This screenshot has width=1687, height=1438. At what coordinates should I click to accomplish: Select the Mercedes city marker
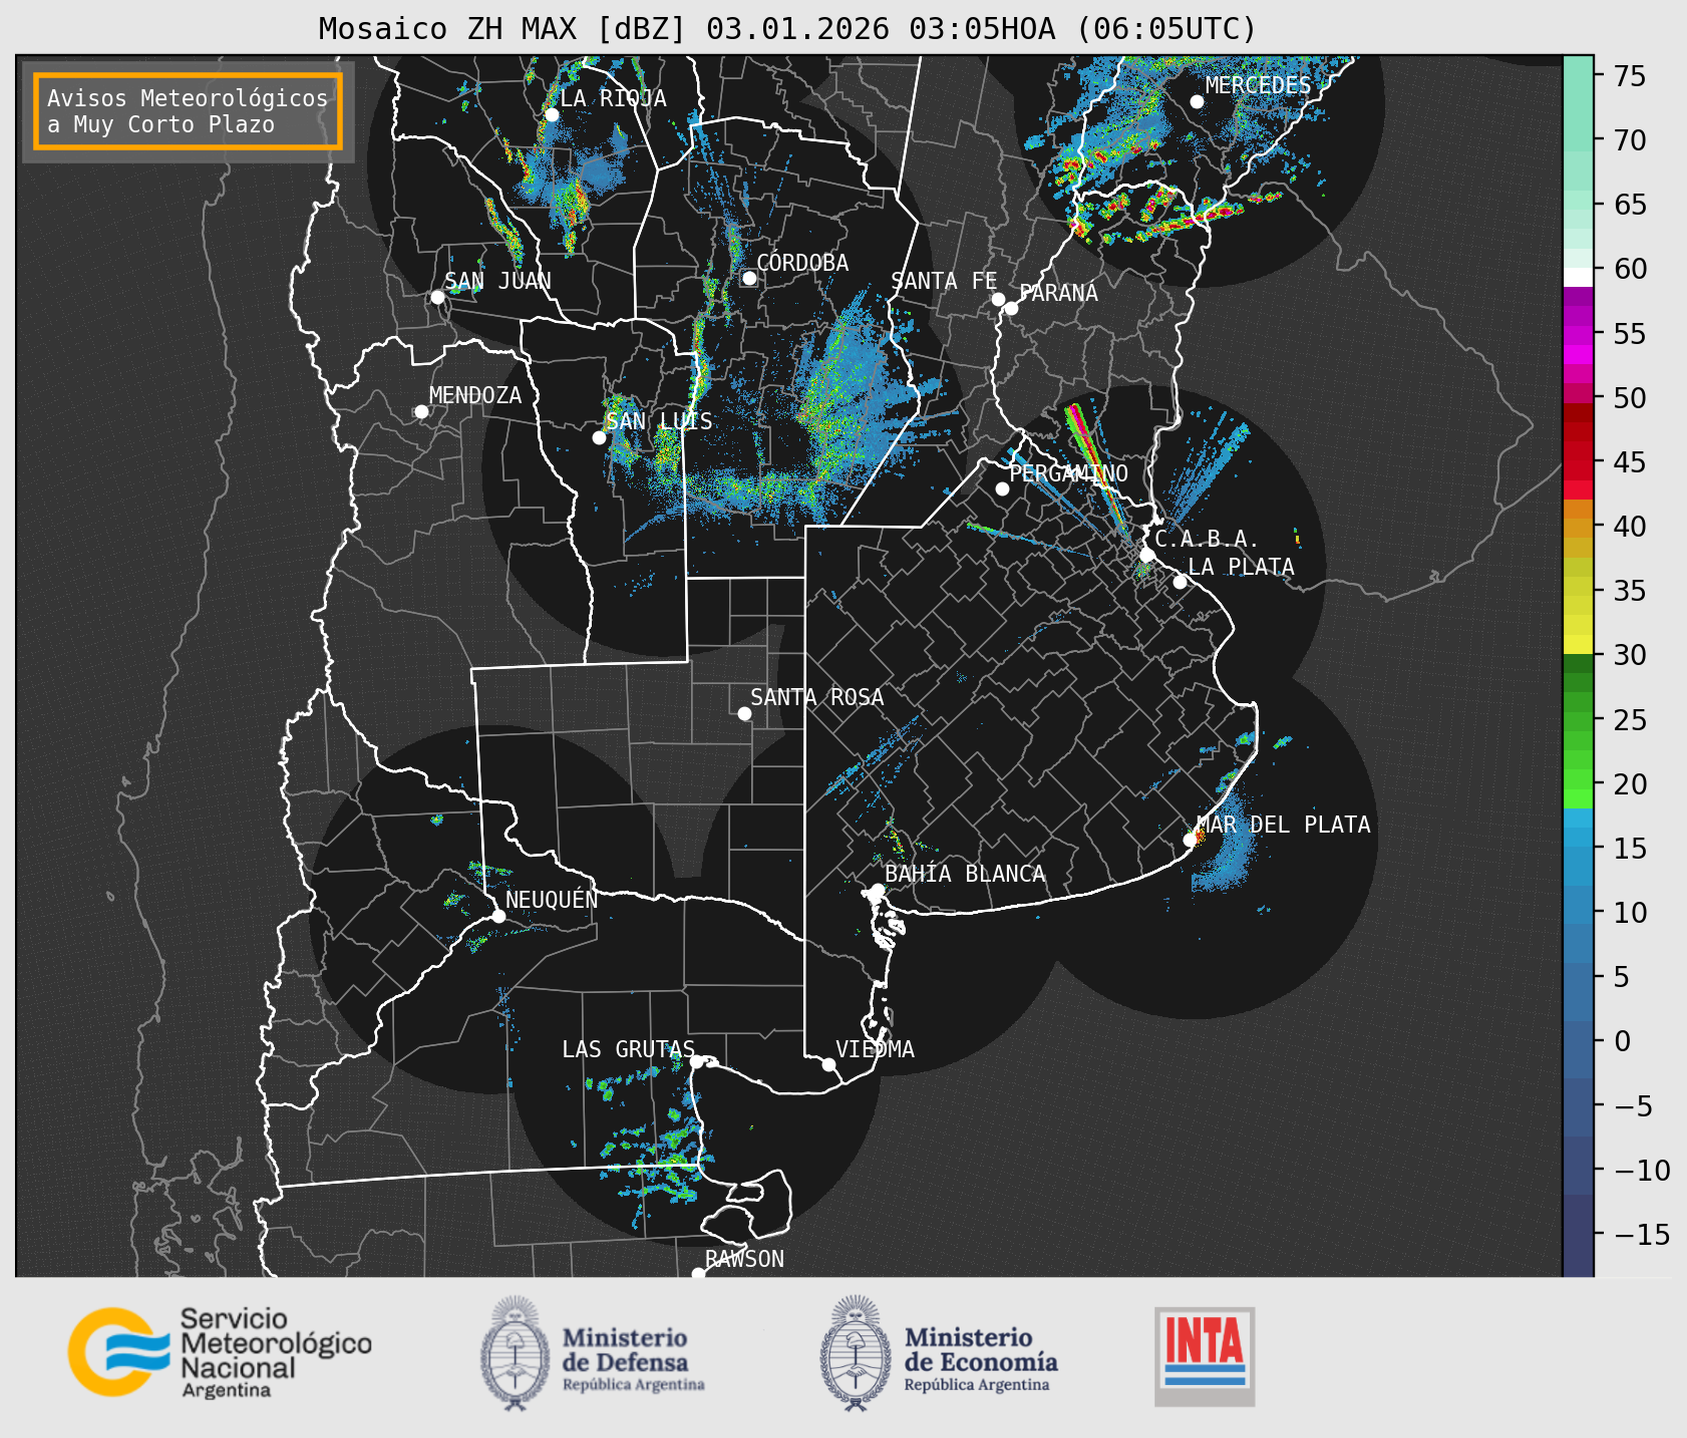coord(1197,102)
